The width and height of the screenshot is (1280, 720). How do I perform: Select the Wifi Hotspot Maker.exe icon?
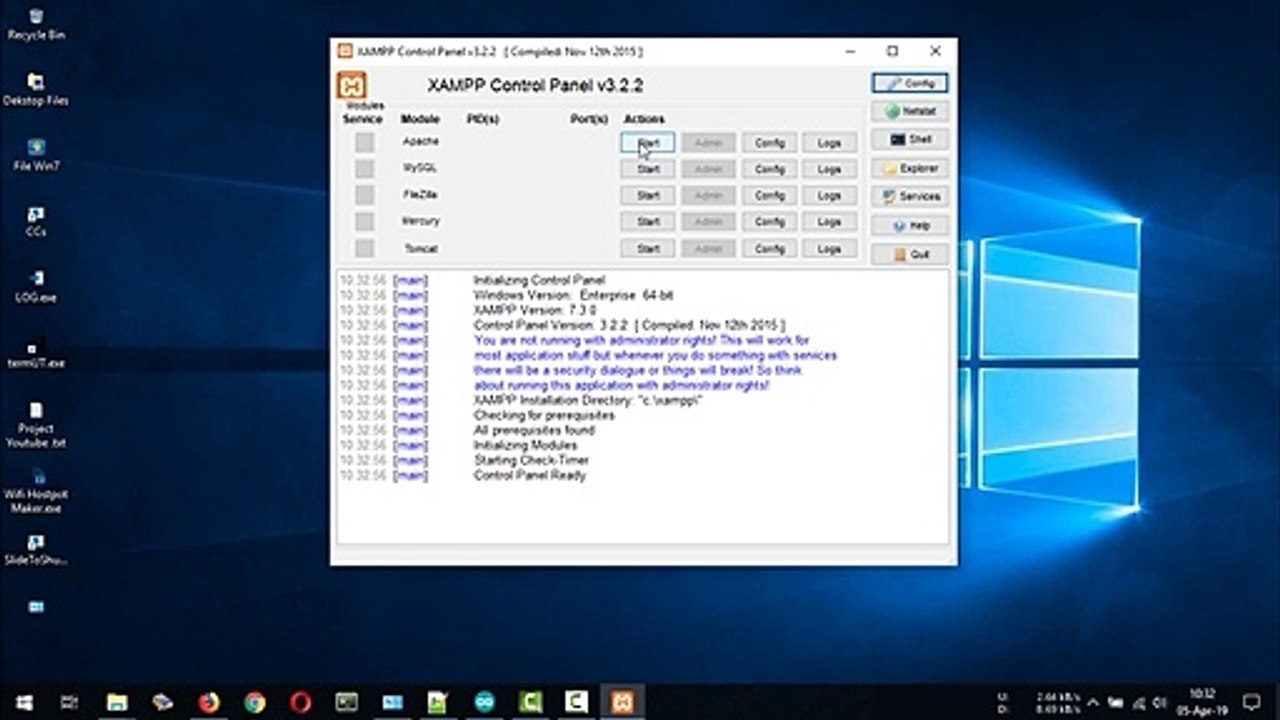(36, 491)
